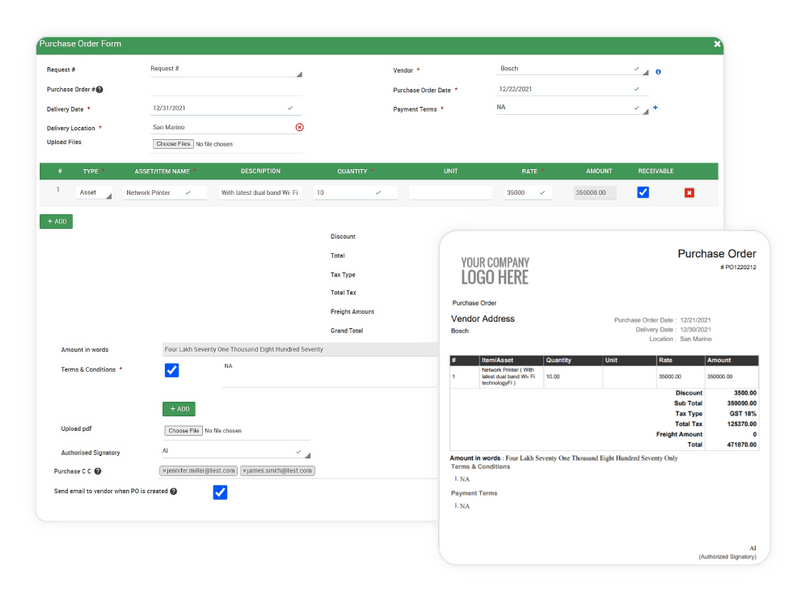Click Choose File for Upload pdf
This screenshot has height=598, width=800.
(183, 431)
